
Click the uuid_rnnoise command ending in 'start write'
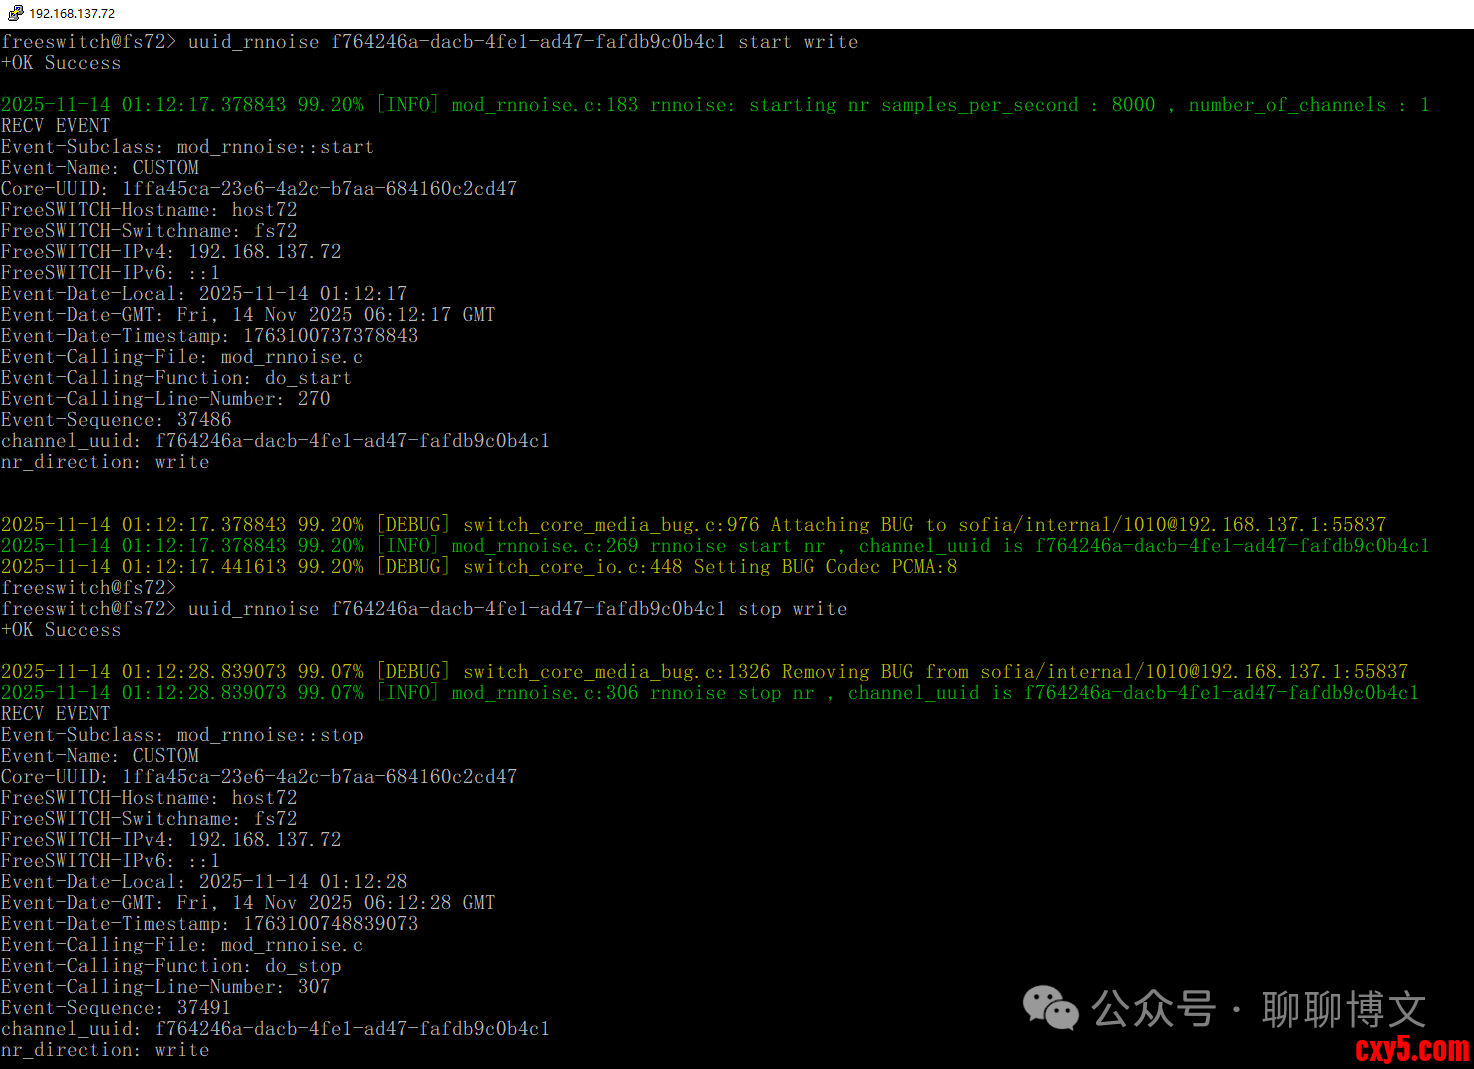pyautogui.click(x=430, y=42)
